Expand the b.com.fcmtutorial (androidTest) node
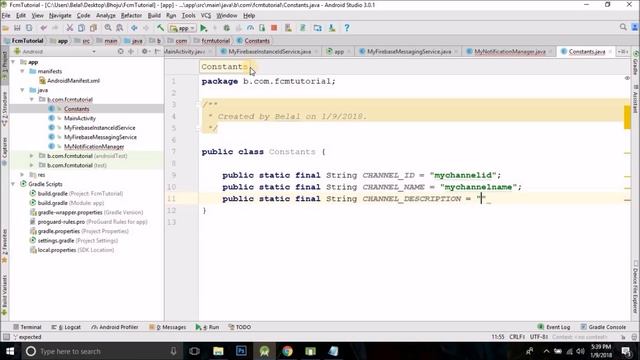640x360 pixels. pyautogui.click(x=32, y=156)
